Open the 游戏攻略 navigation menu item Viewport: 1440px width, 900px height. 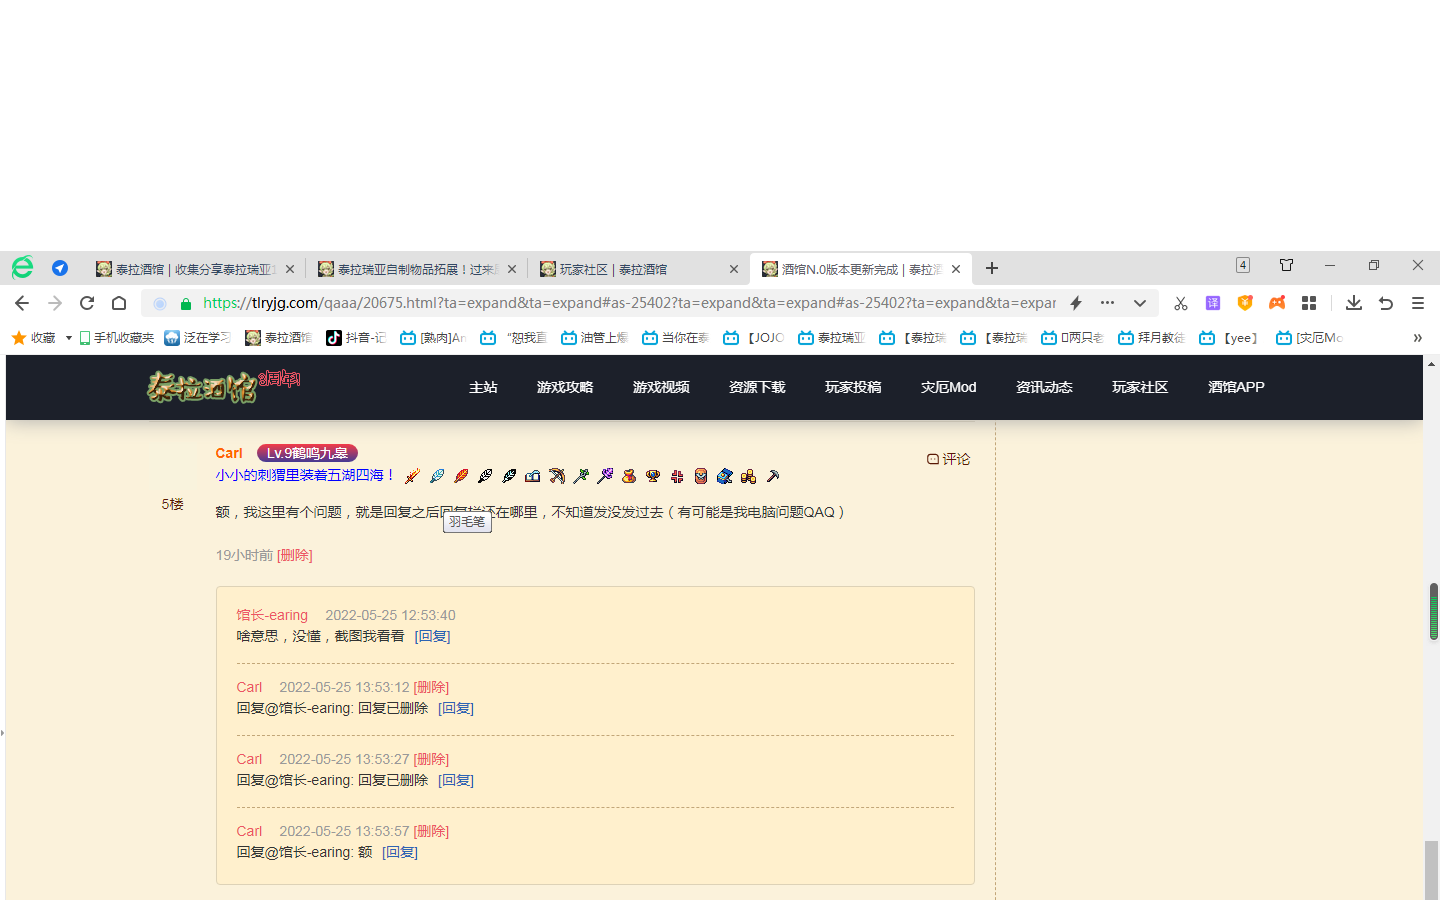(x=565, y=387)
